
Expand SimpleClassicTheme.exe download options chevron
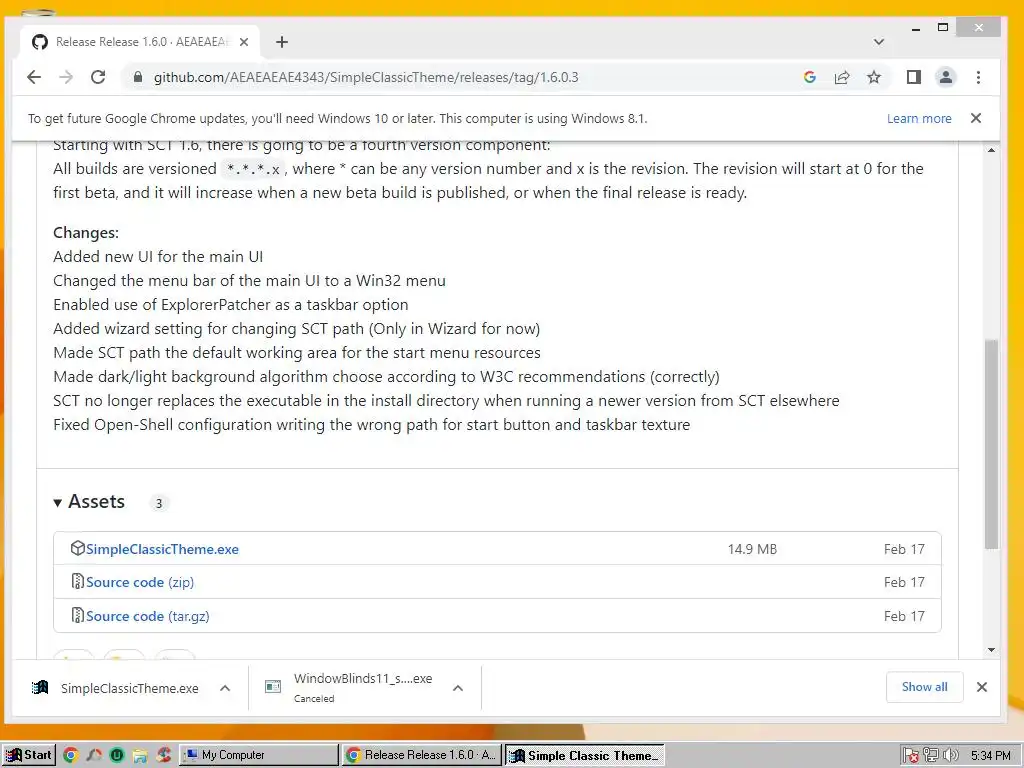coord(225,688)
